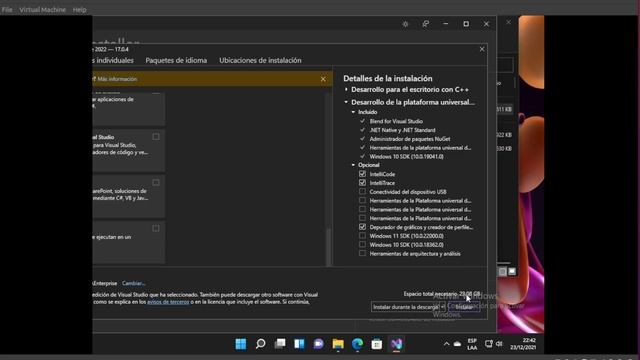Open the Widgets panel from the taskbar
Screen dimensions: 640x360
pos(299,344)
